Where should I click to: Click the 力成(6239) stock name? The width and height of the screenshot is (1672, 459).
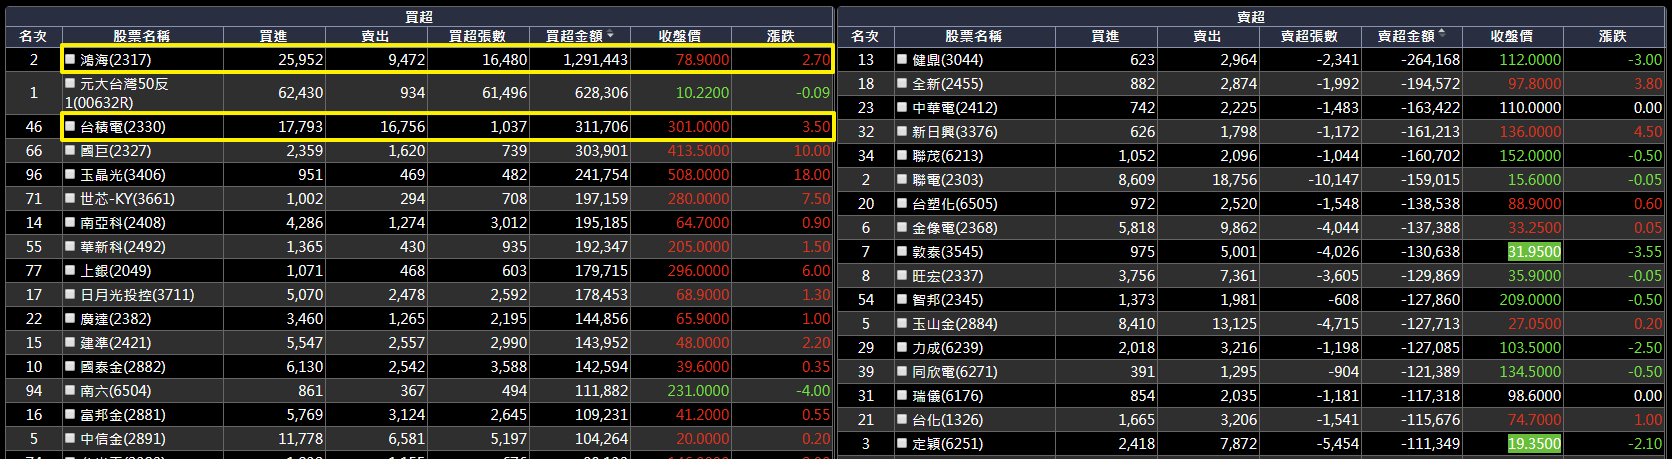tap(947, 347)
